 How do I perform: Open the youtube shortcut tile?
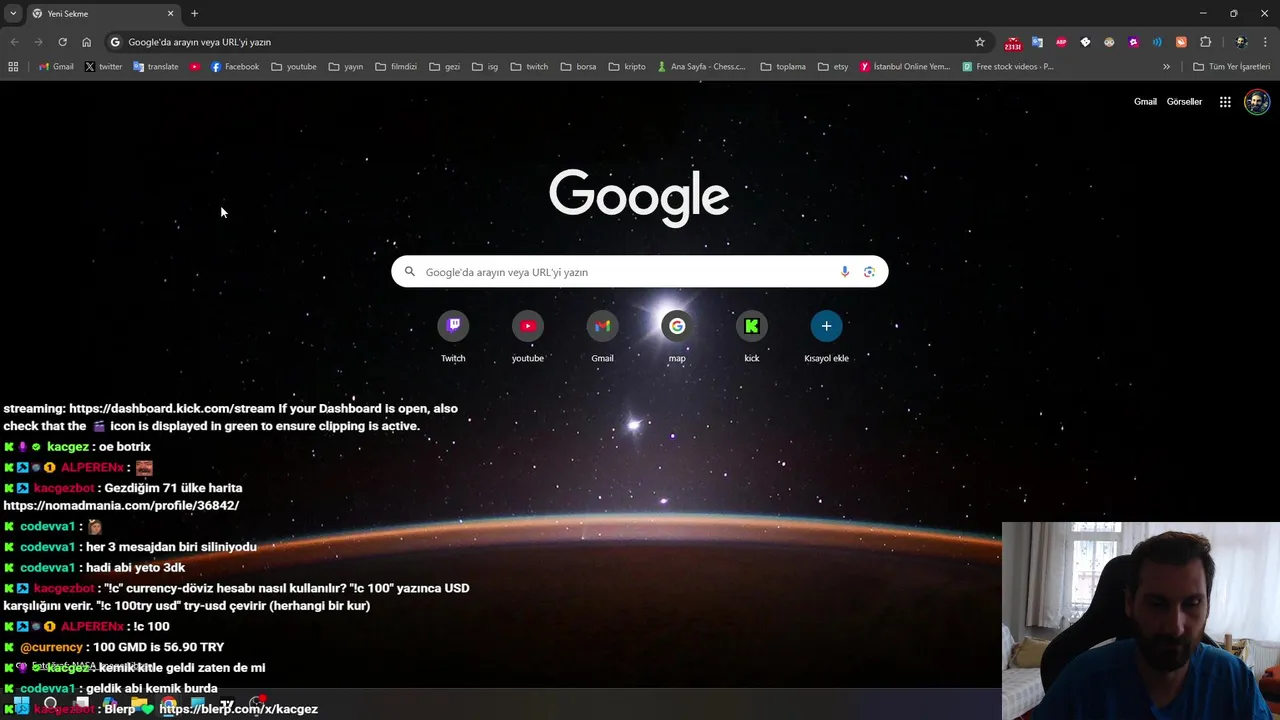coord(528,337)
